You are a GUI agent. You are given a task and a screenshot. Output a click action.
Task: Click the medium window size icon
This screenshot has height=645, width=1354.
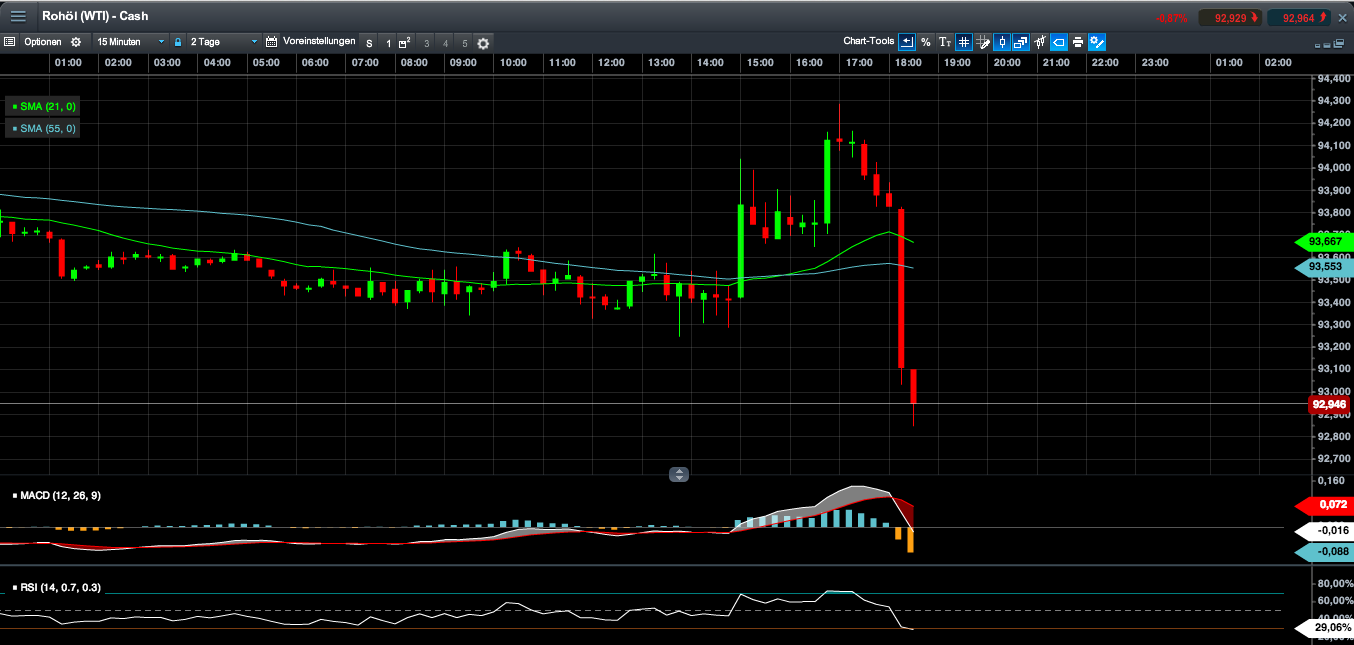(1328, 44)
